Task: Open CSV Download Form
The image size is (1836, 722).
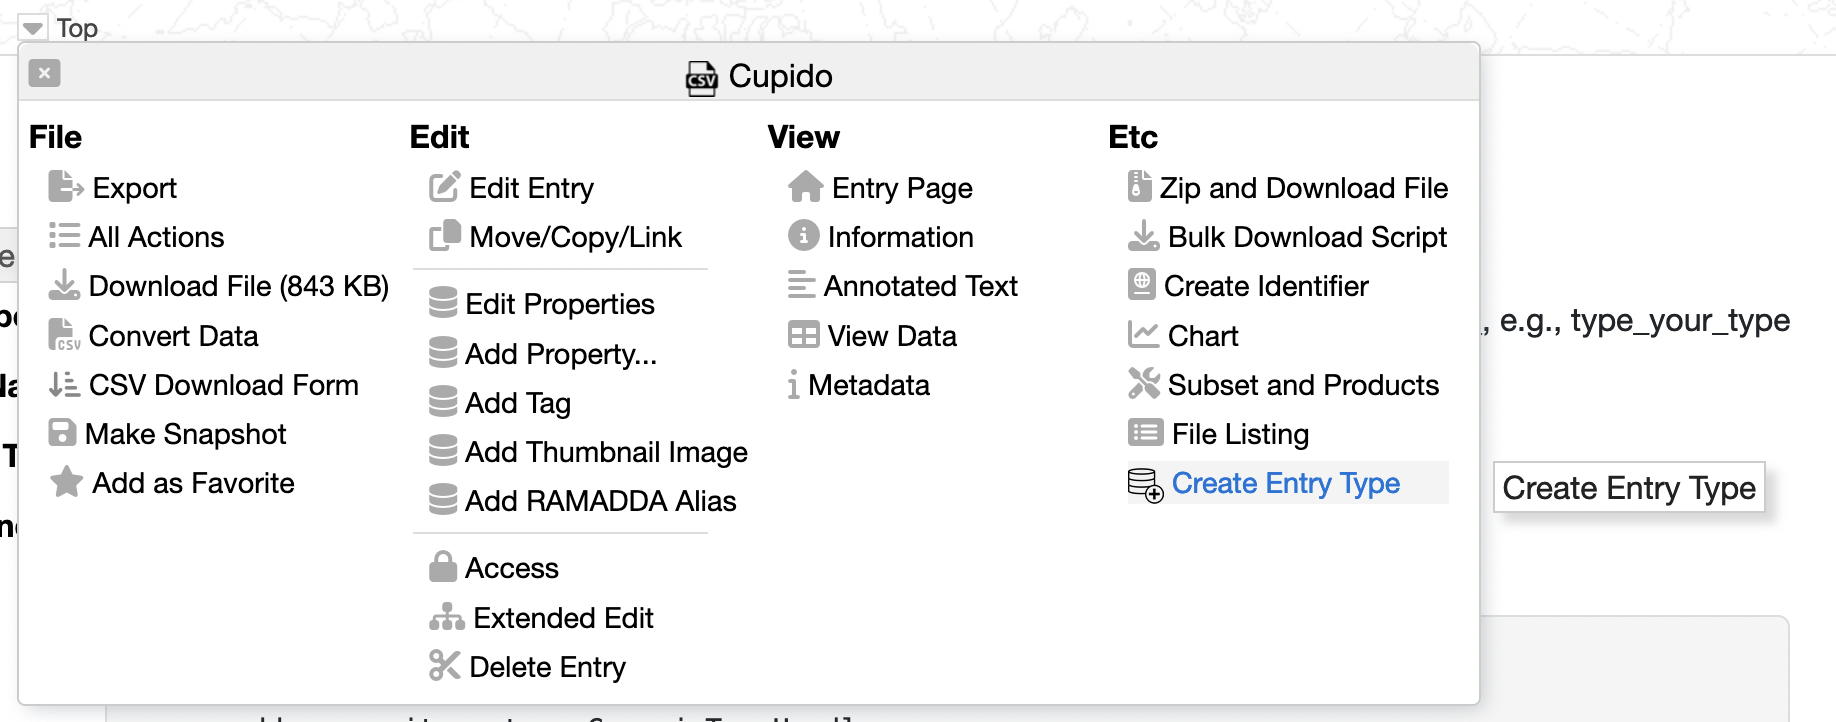Action: click(223, 385)
